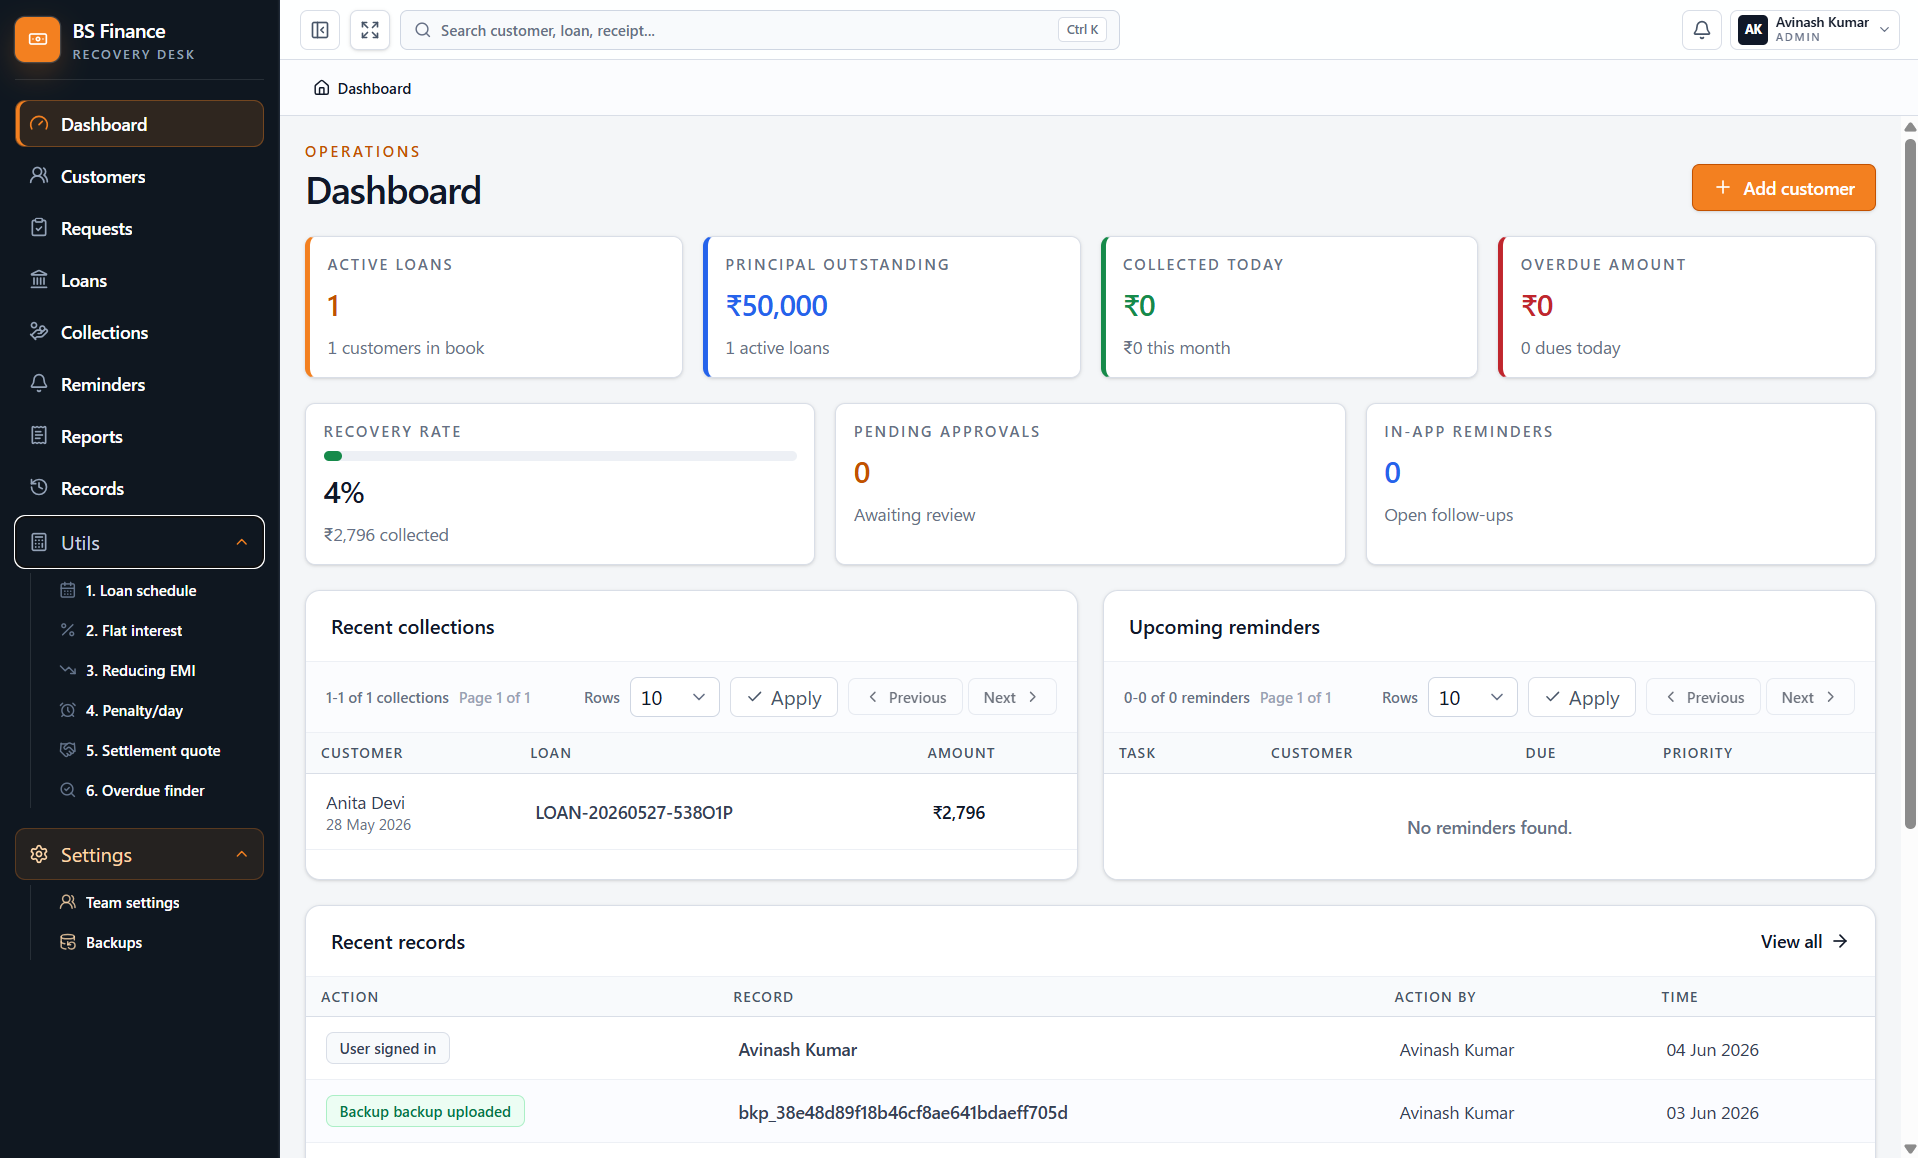This screenshot has height=1158, width=1918.
Task: Click Next in Upcoming reminders
Action: point(1809,697)
